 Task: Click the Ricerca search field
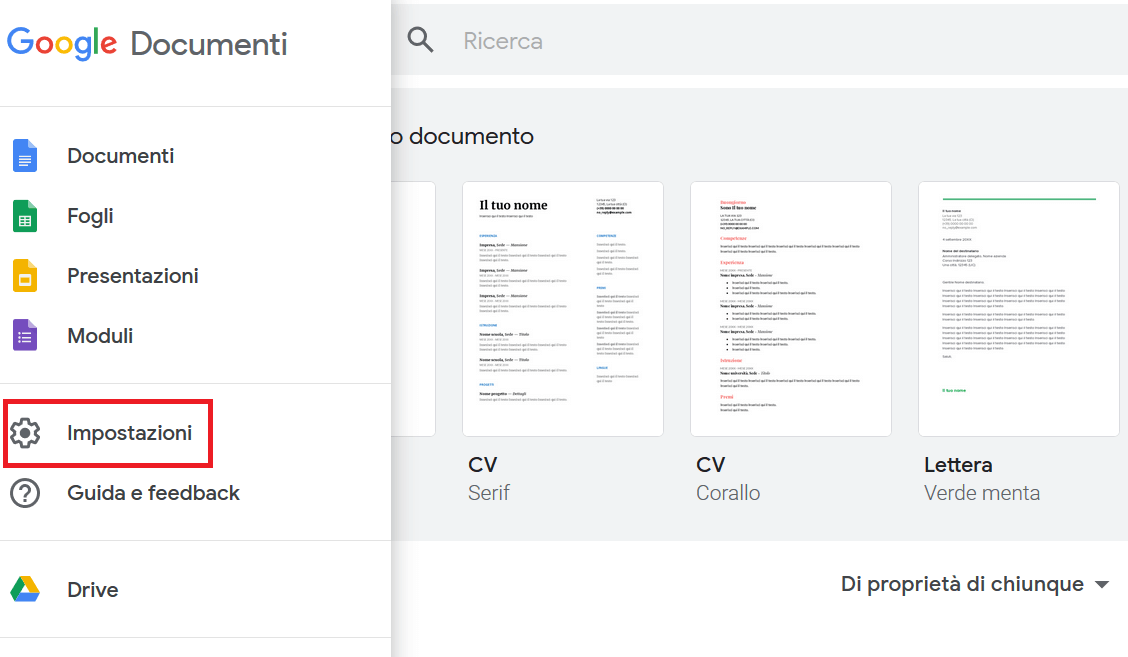tap(760, 40)
